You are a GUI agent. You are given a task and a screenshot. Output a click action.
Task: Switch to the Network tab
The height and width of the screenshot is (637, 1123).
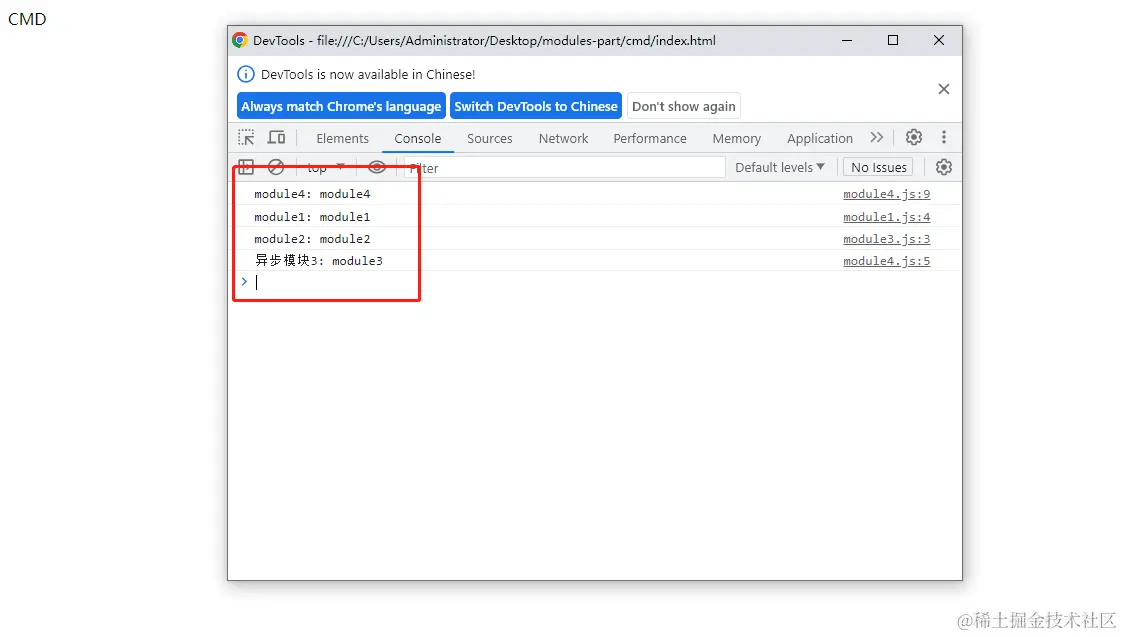coord(564,138)
